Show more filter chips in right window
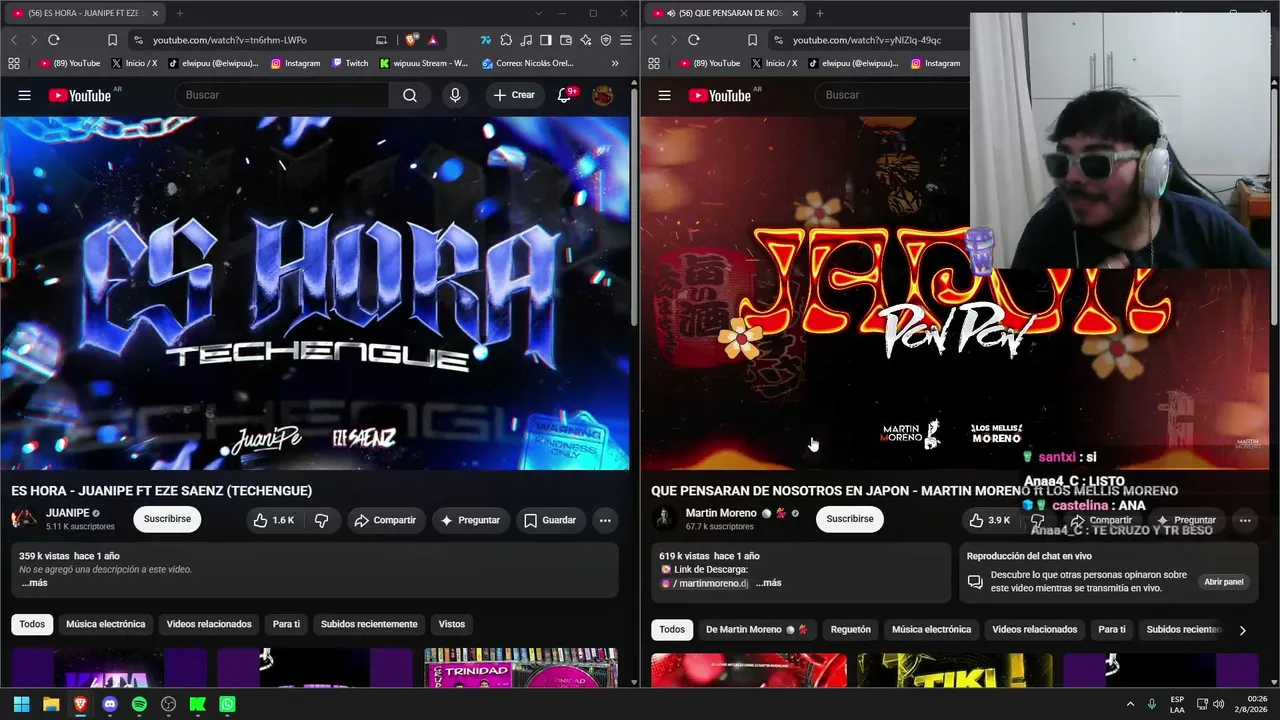Screen dimensions: 1280x720 (x=1243, y=630)
